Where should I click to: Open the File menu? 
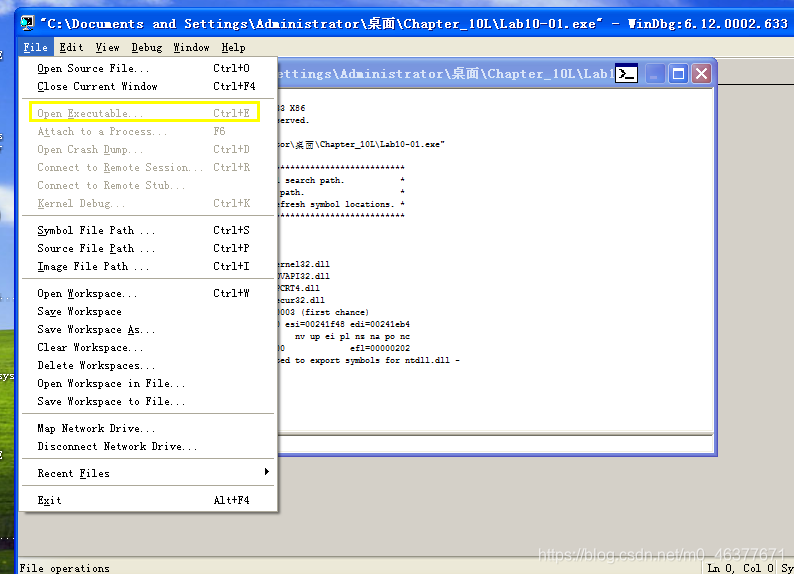[35, 48]
